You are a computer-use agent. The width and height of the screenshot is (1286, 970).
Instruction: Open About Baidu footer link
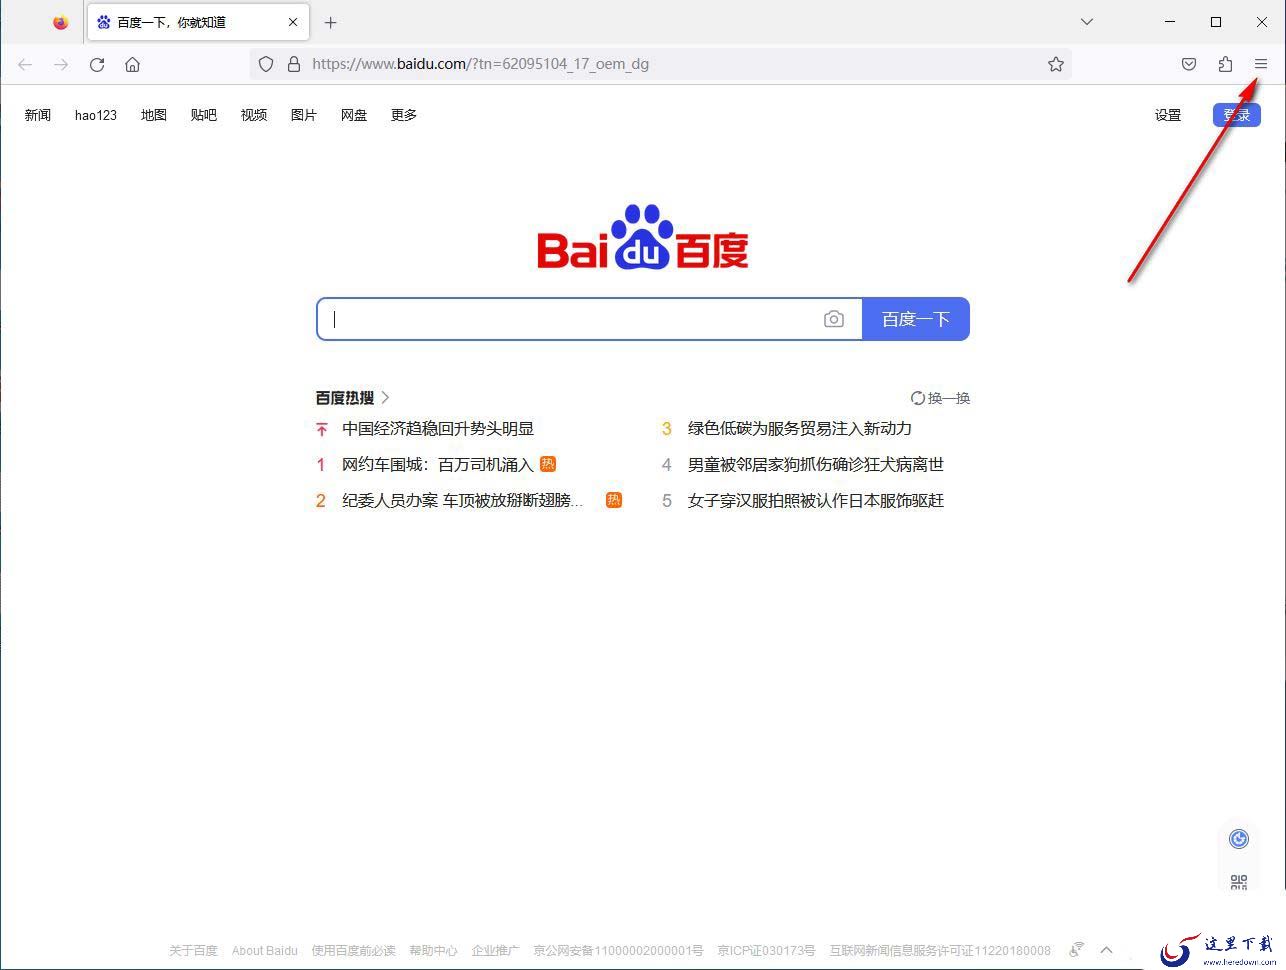(265, 950)
